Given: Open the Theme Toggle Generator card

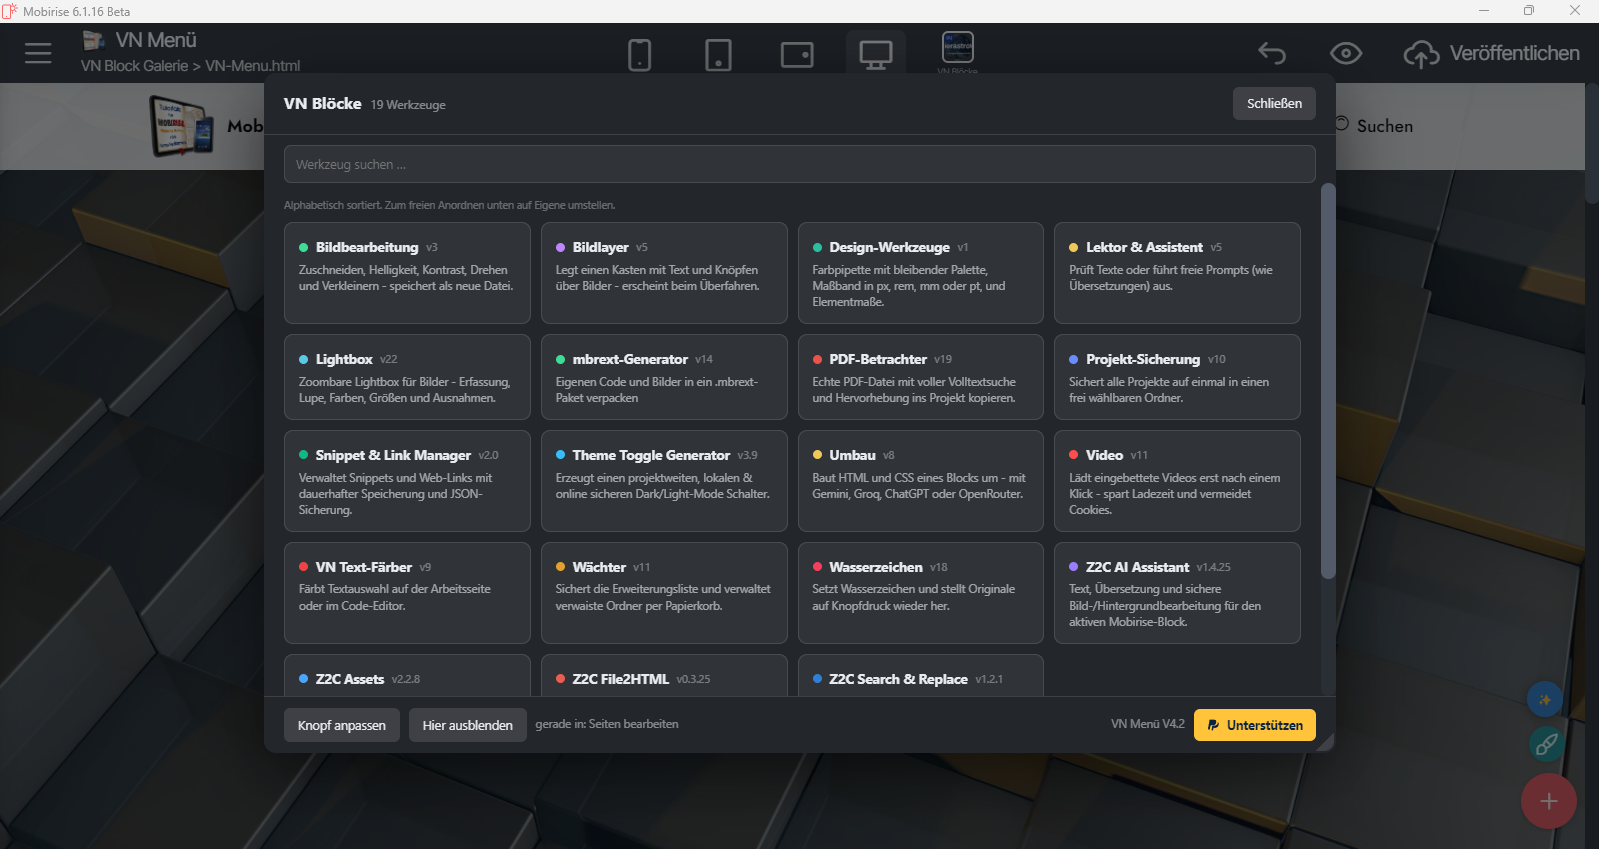Looking at the screenshot, I should tap(664, 481).
